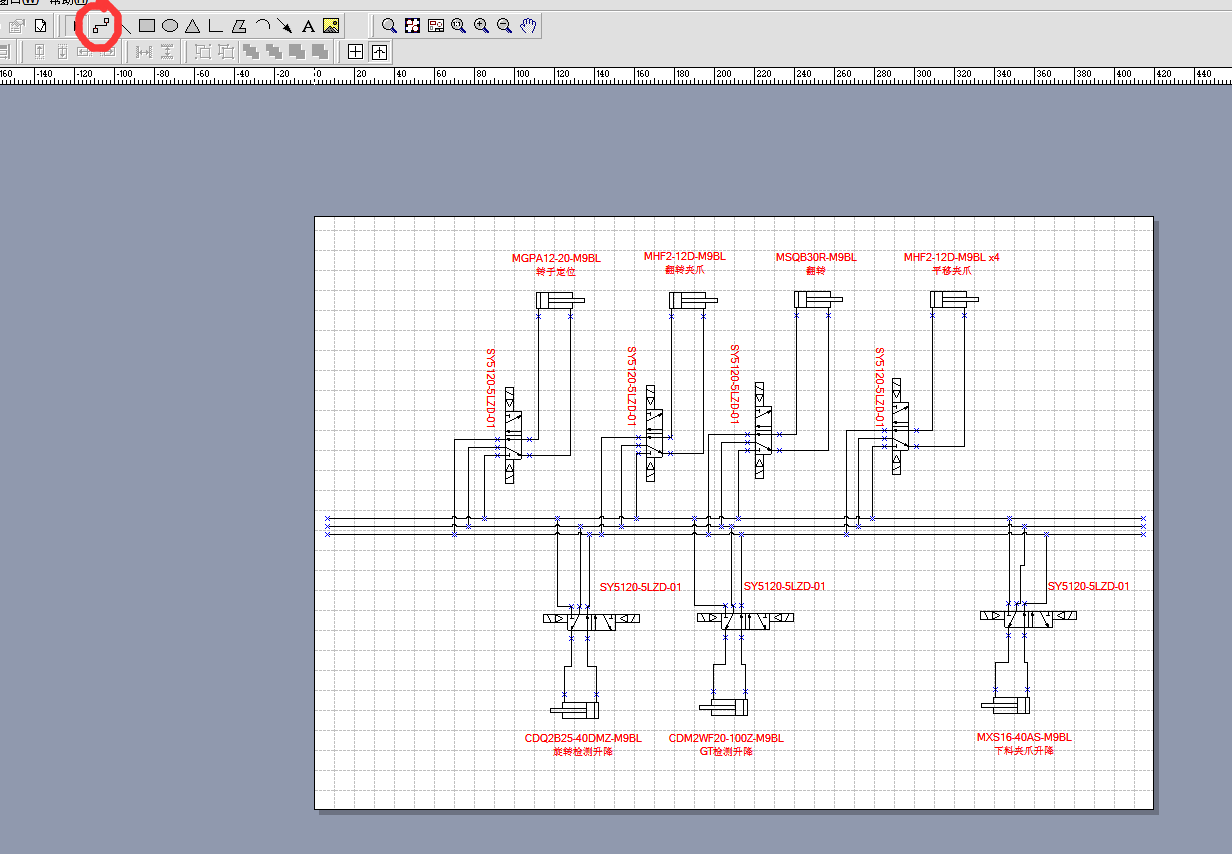Image resolution: width=1232 pixels, height=854 pixels.
Task: Click the boxed up-arrow toolbar button
Action: click(379, 52)
